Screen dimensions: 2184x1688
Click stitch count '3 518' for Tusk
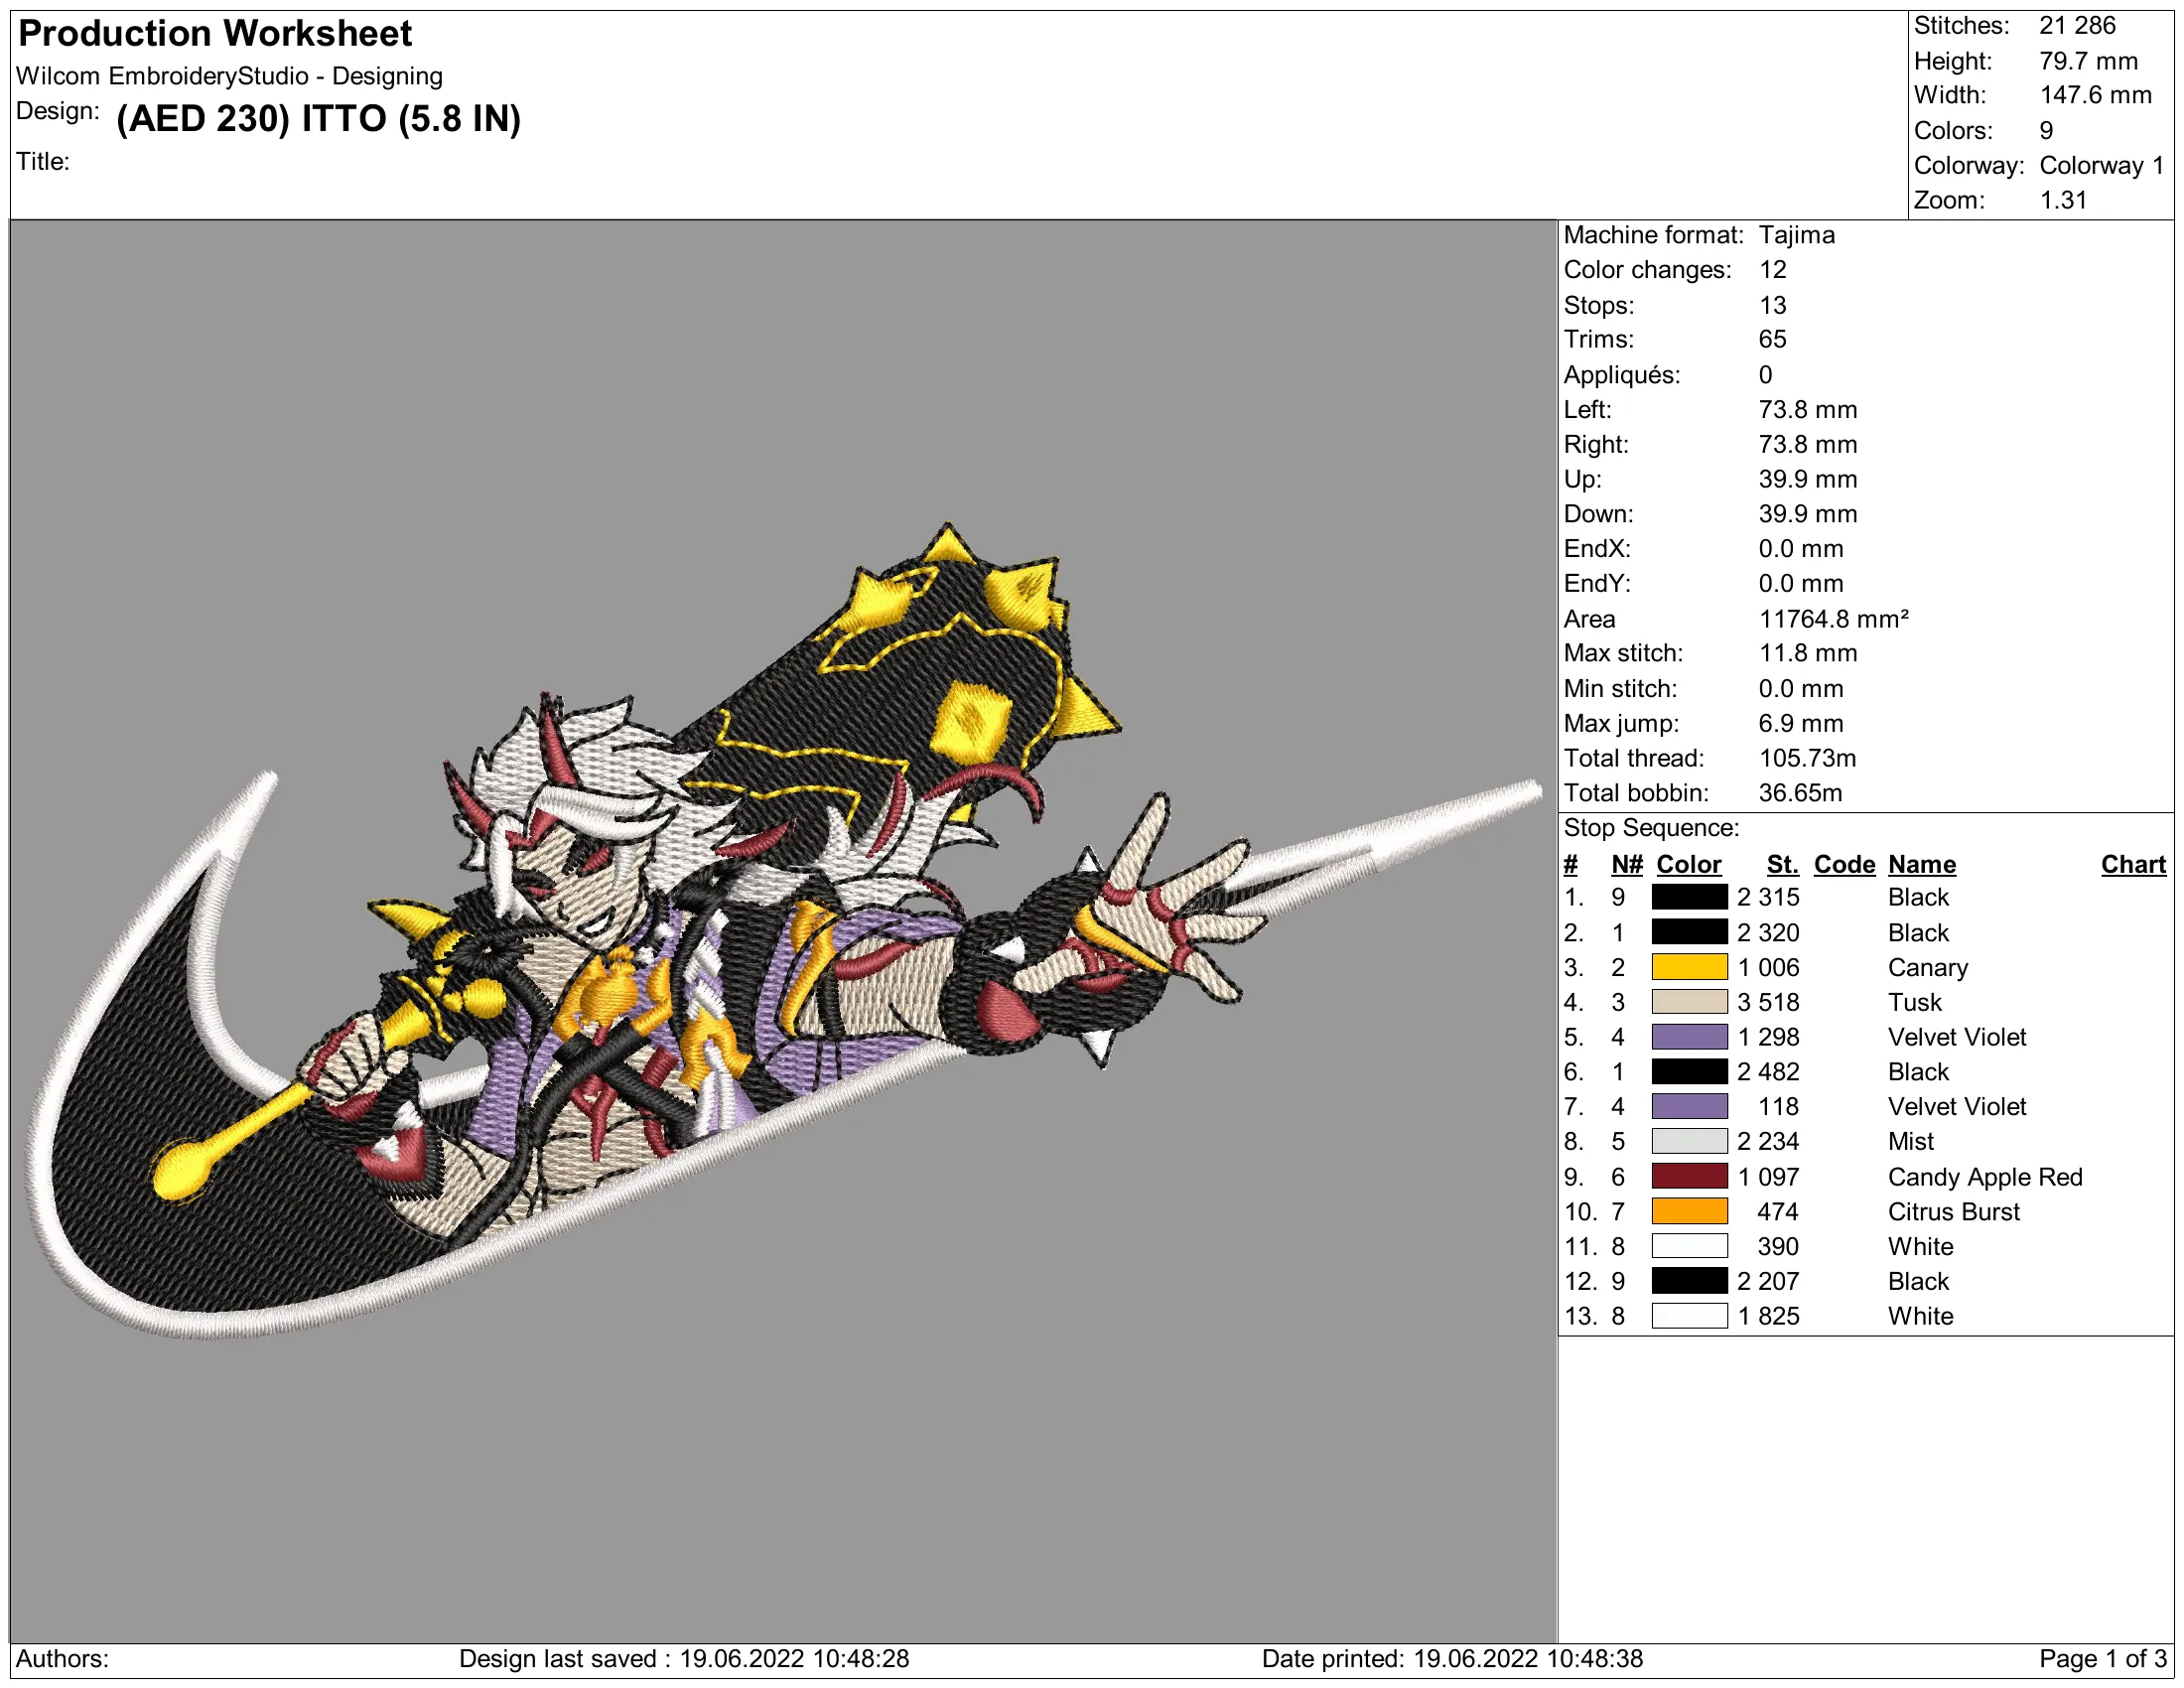click(1768, 1003)
